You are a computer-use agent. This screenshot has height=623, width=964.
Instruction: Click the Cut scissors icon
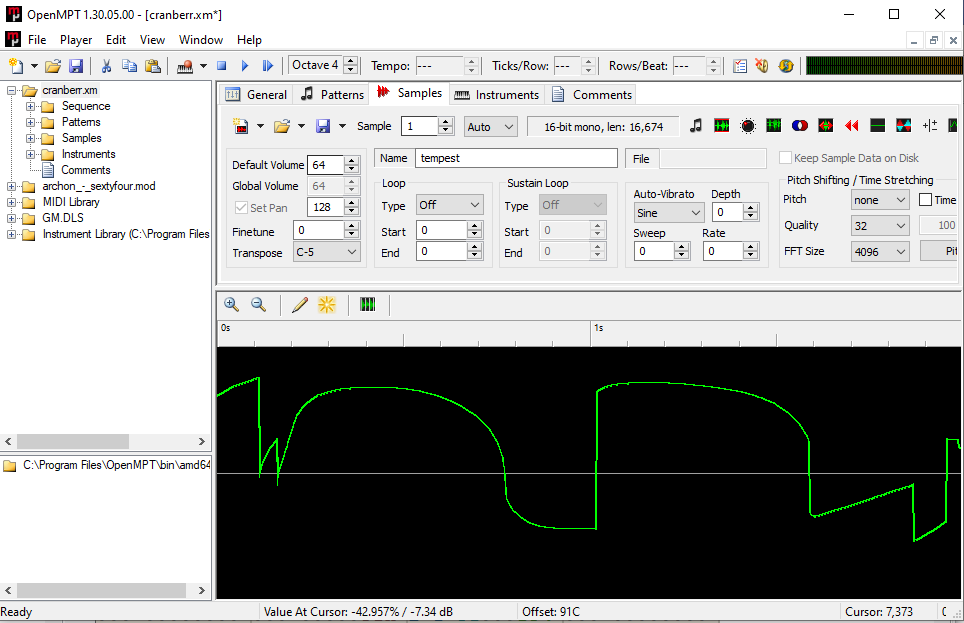click(106, 66)
